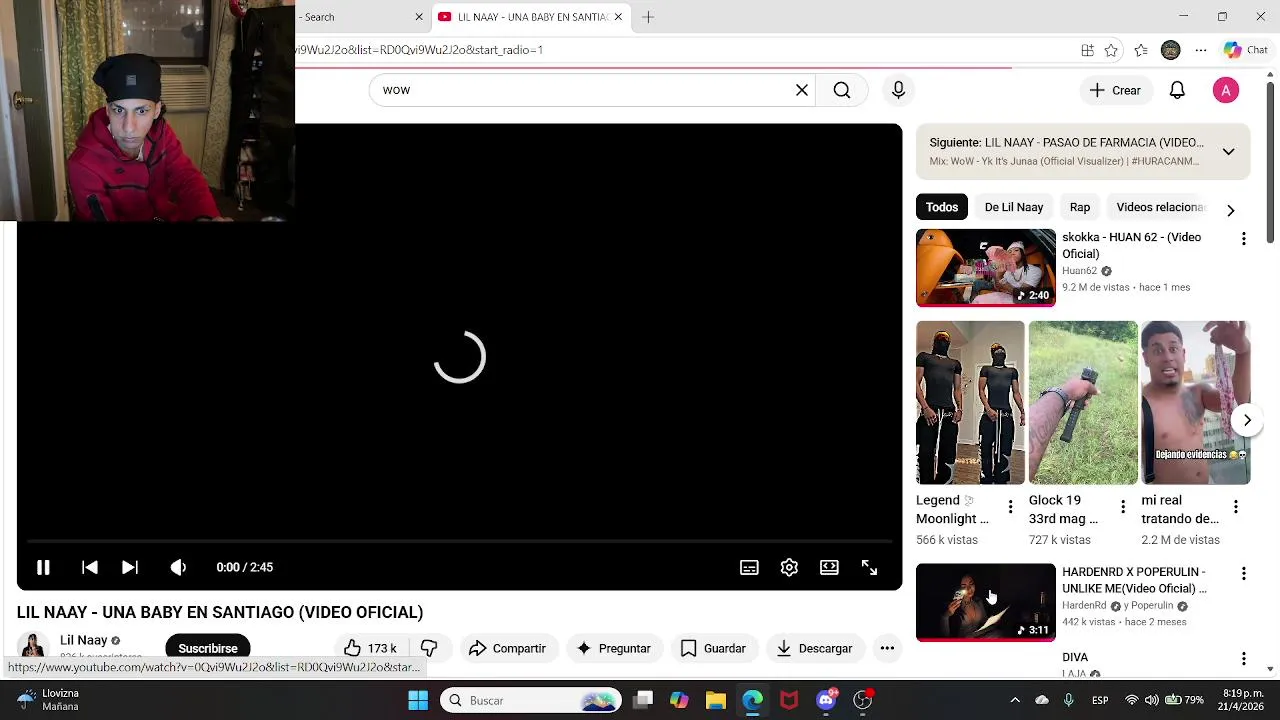The image size is (1280, 720).
Task: Select the Videos relacionados chip
Action: (x=1160, y=207)
